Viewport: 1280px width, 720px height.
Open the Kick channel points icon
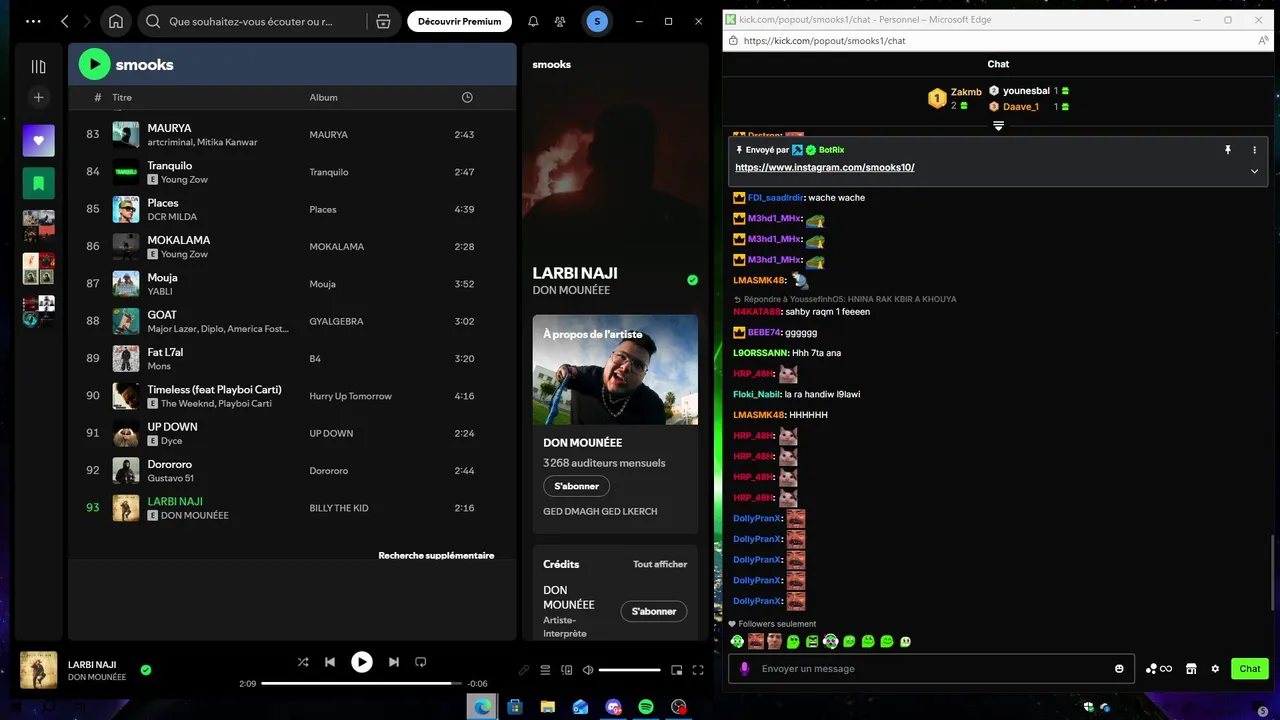(1158, 669)
